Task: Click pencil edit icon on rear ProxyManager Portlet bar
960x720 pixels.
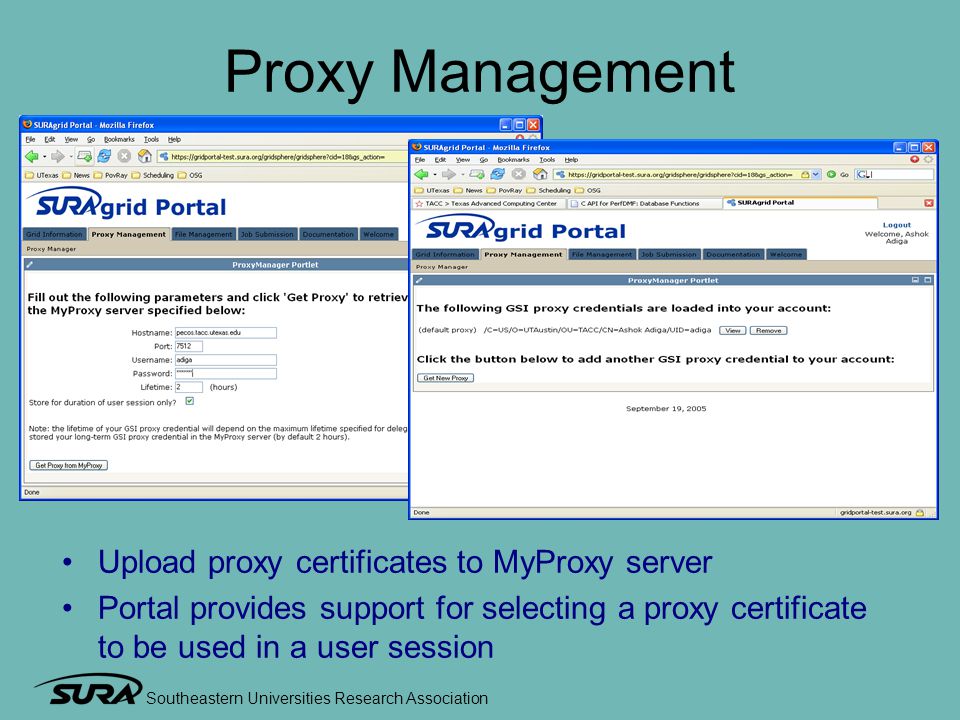Action: click(29, 264)
